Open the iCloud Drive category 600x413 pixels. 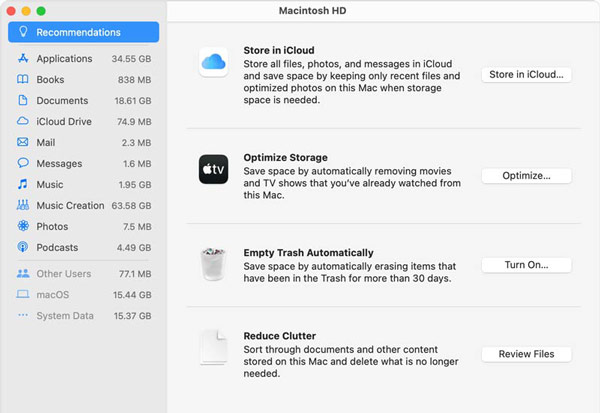[x=83, y=121]
